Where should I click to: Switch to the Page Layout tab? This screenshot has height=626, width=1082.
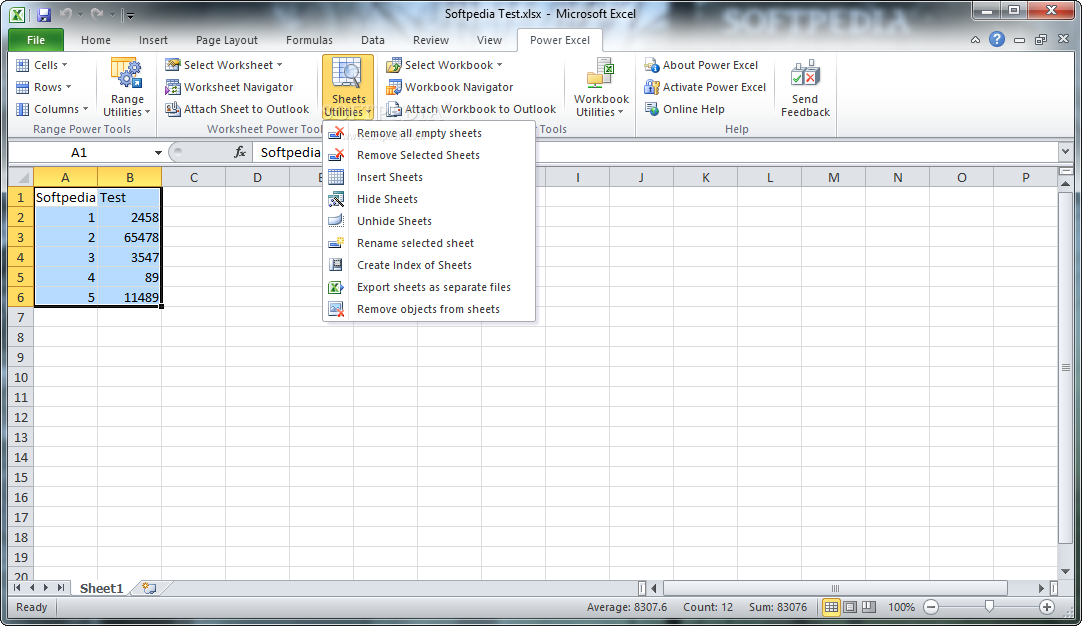click(x=227, y=40)
